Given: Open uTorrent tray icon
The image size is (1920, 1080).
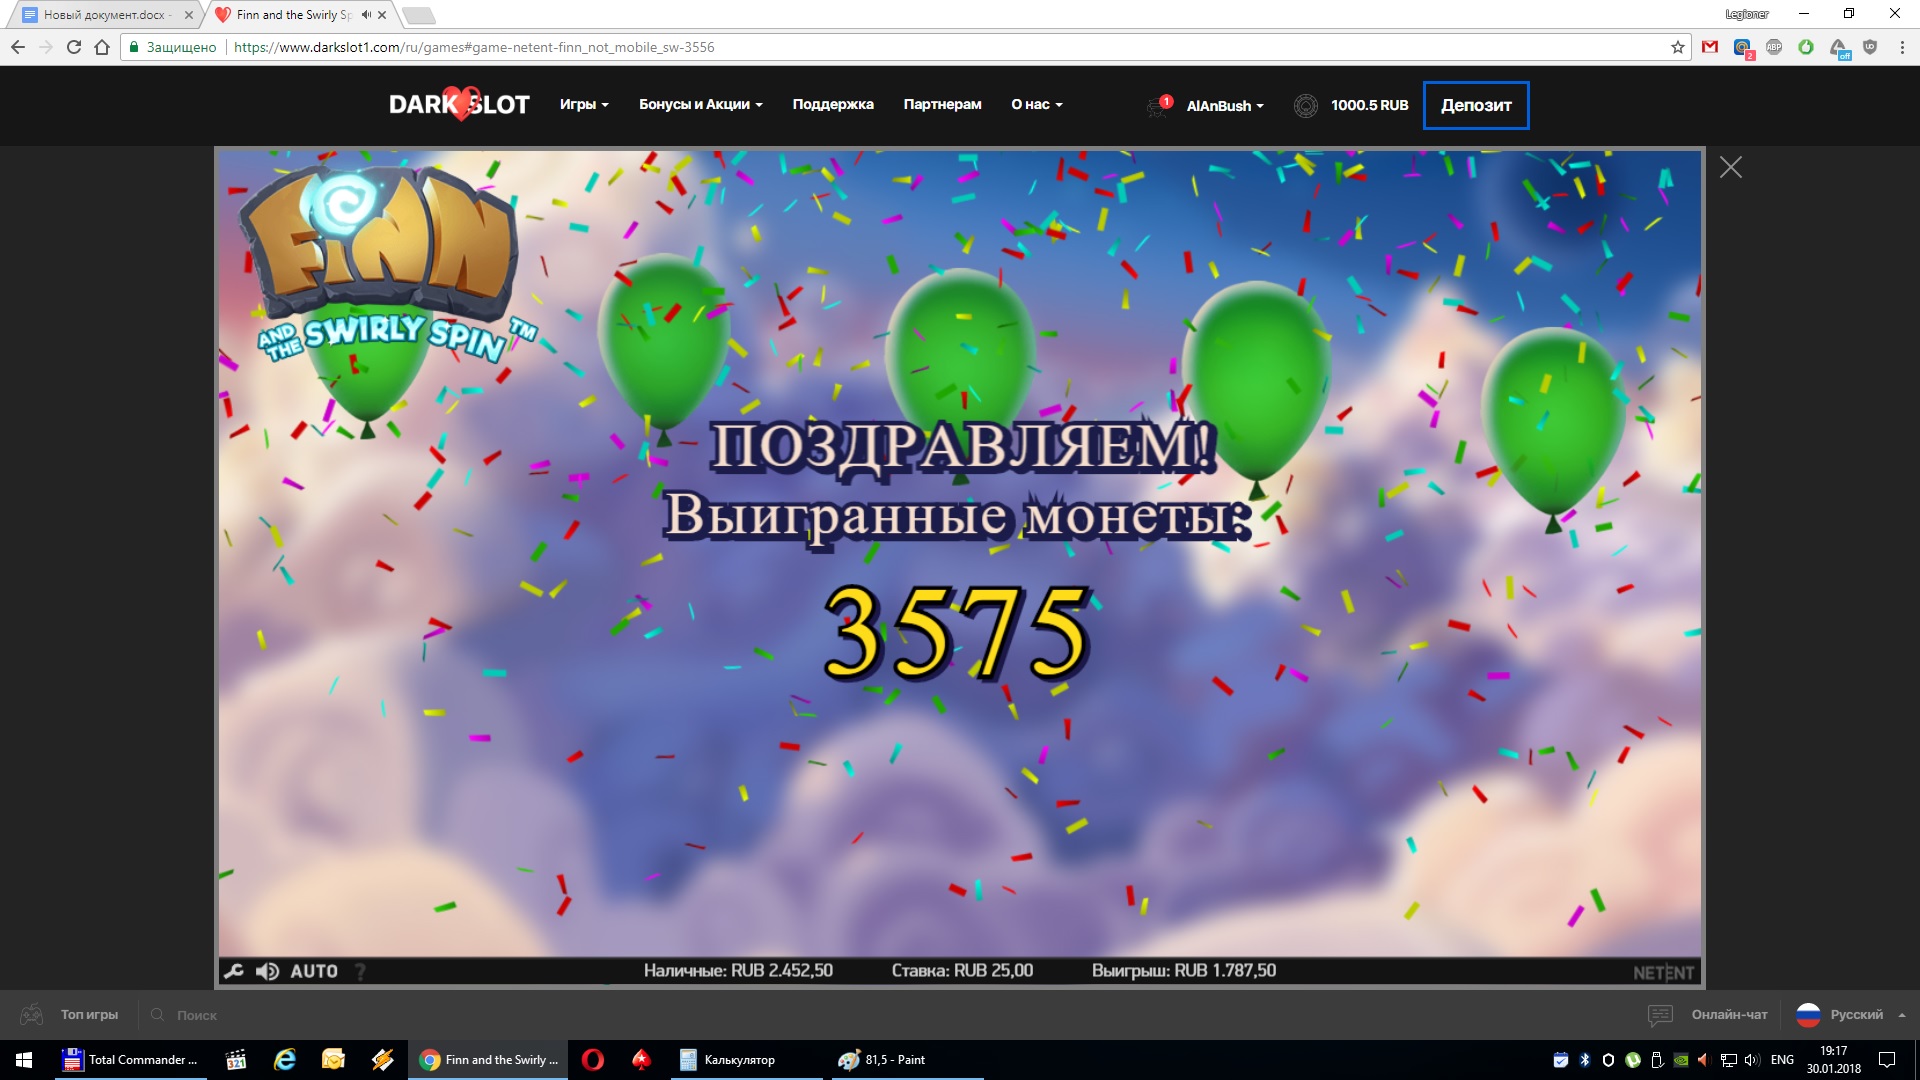Looking at the screenshot, I should click(1633, 1060).
